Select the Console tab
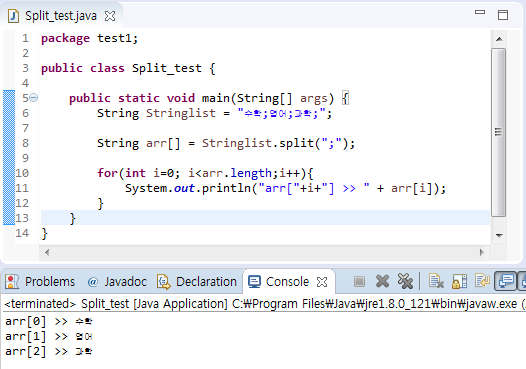This screenshot has width=526, height=369. pos(288,282)
